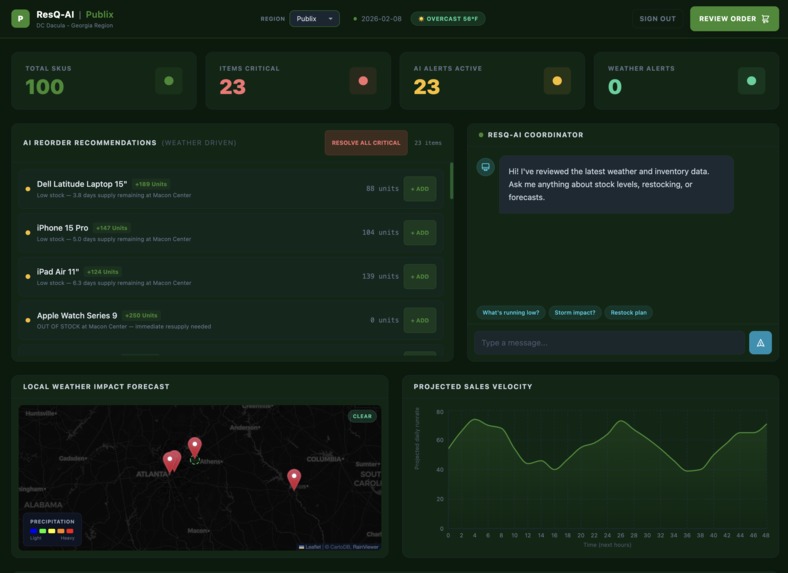Click the recommendations list scrollbar
This screenshot has width=788, height=573.
[x=451, y=180]
